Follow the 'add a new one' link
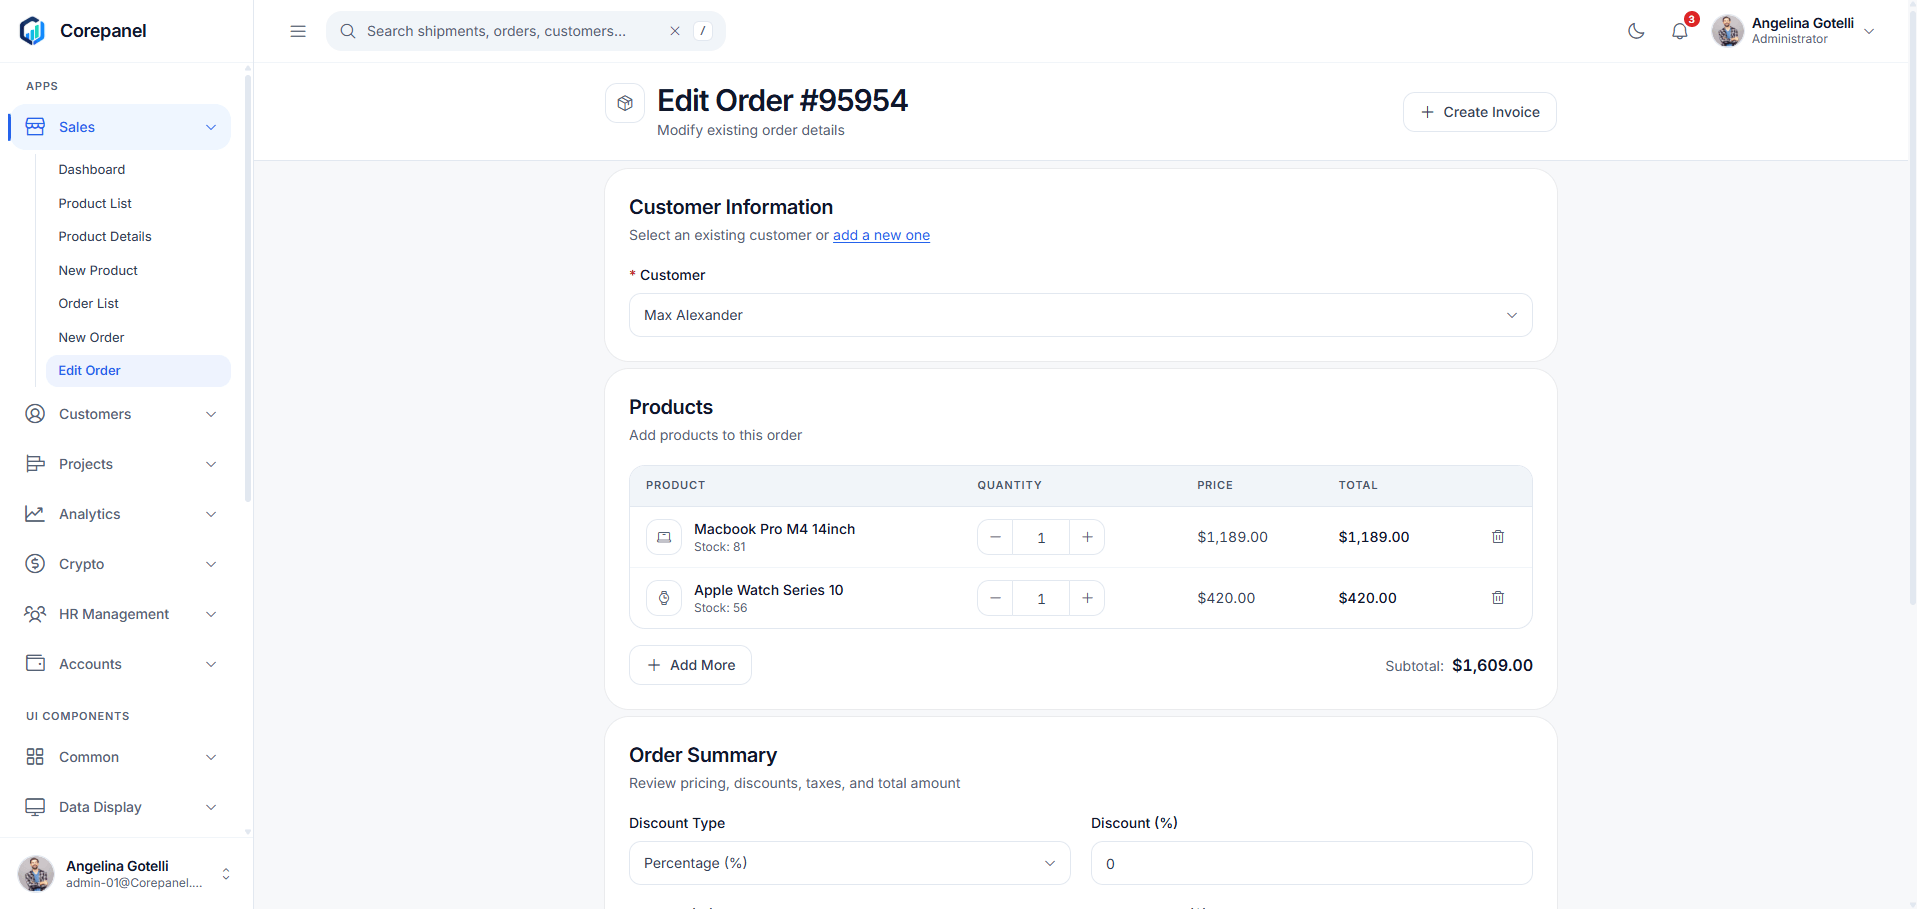Viewport: 1917px width, 909px height. pyautogui.click(x=881, y=235)
